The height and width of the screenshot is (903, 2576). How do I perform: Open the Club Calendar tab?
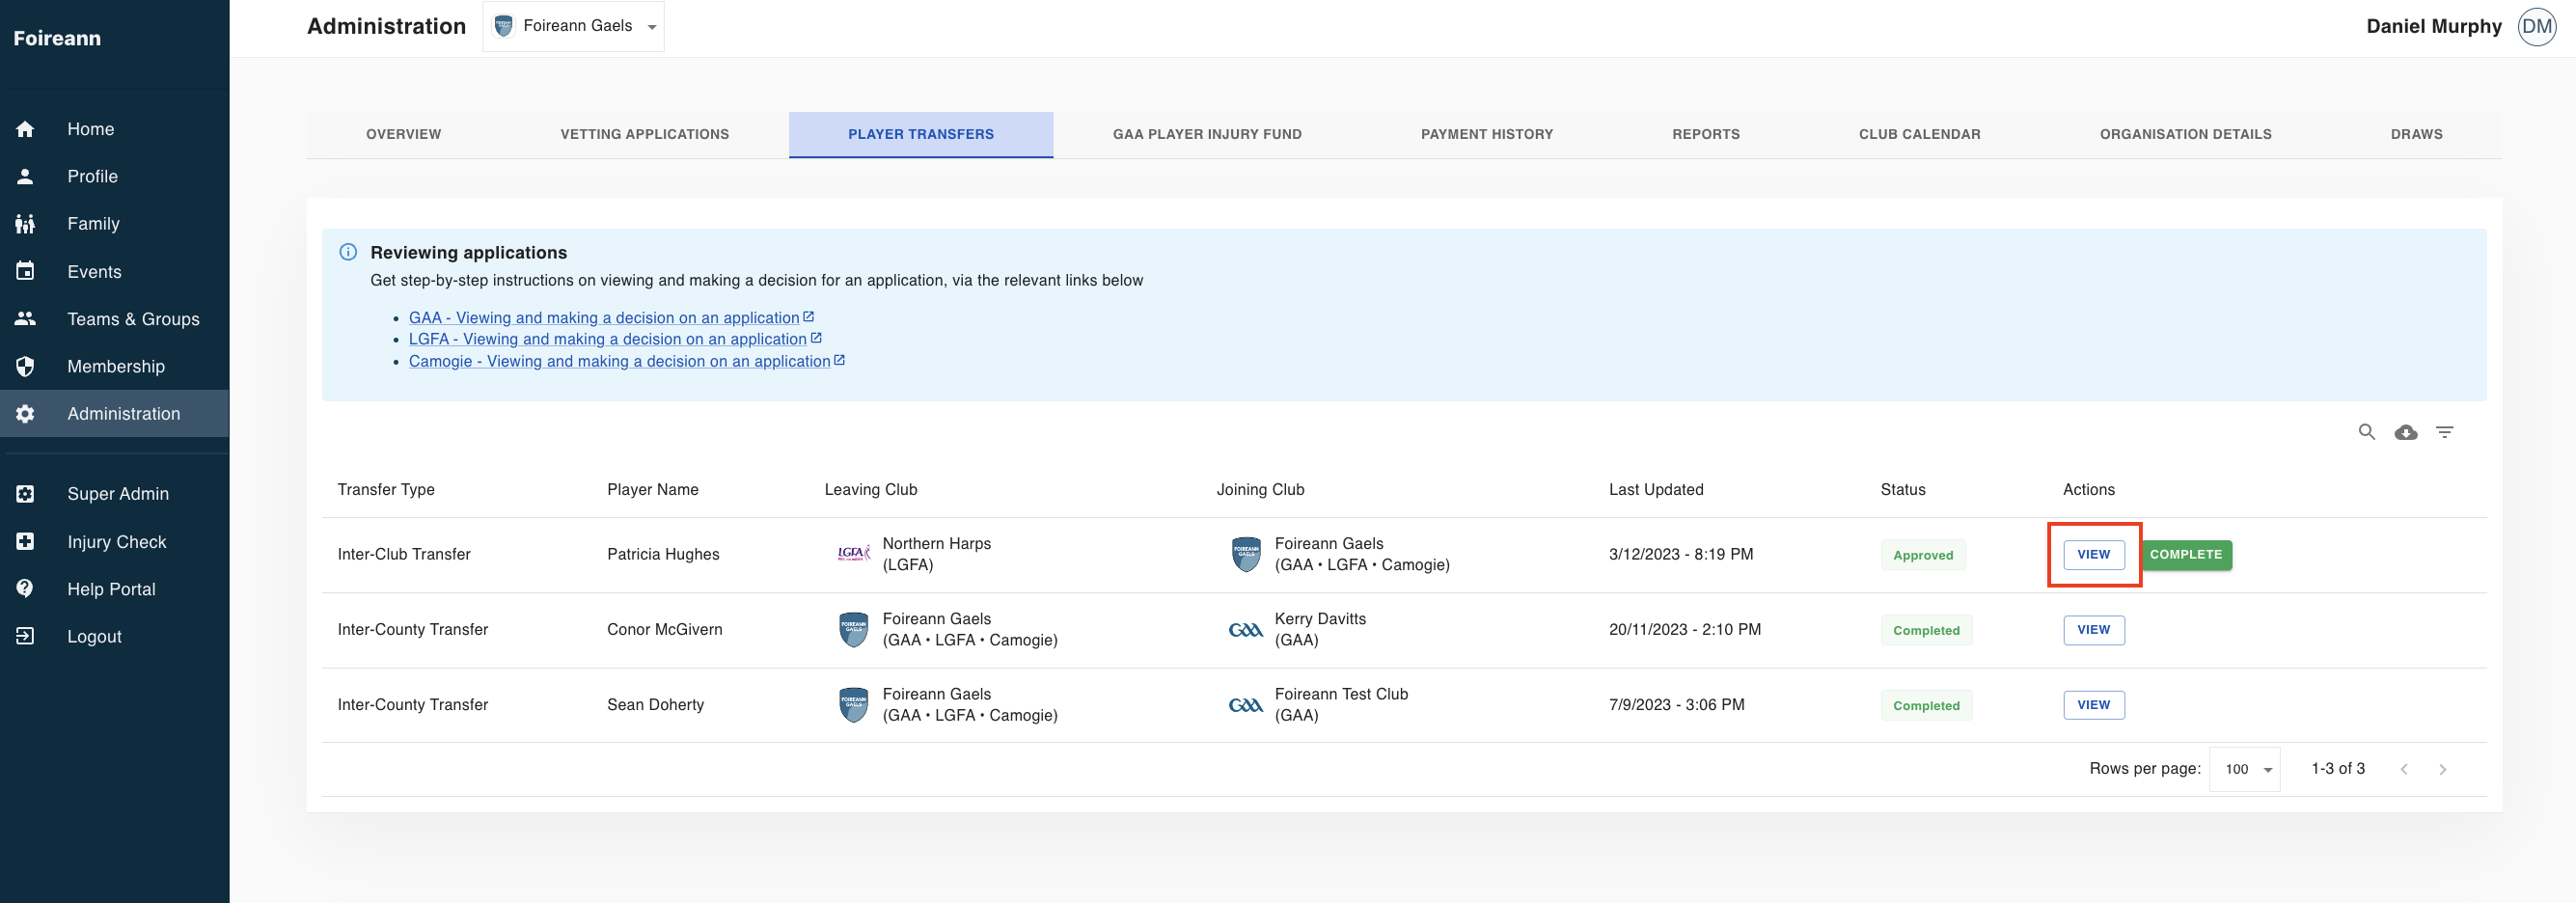click(1919, 134)
